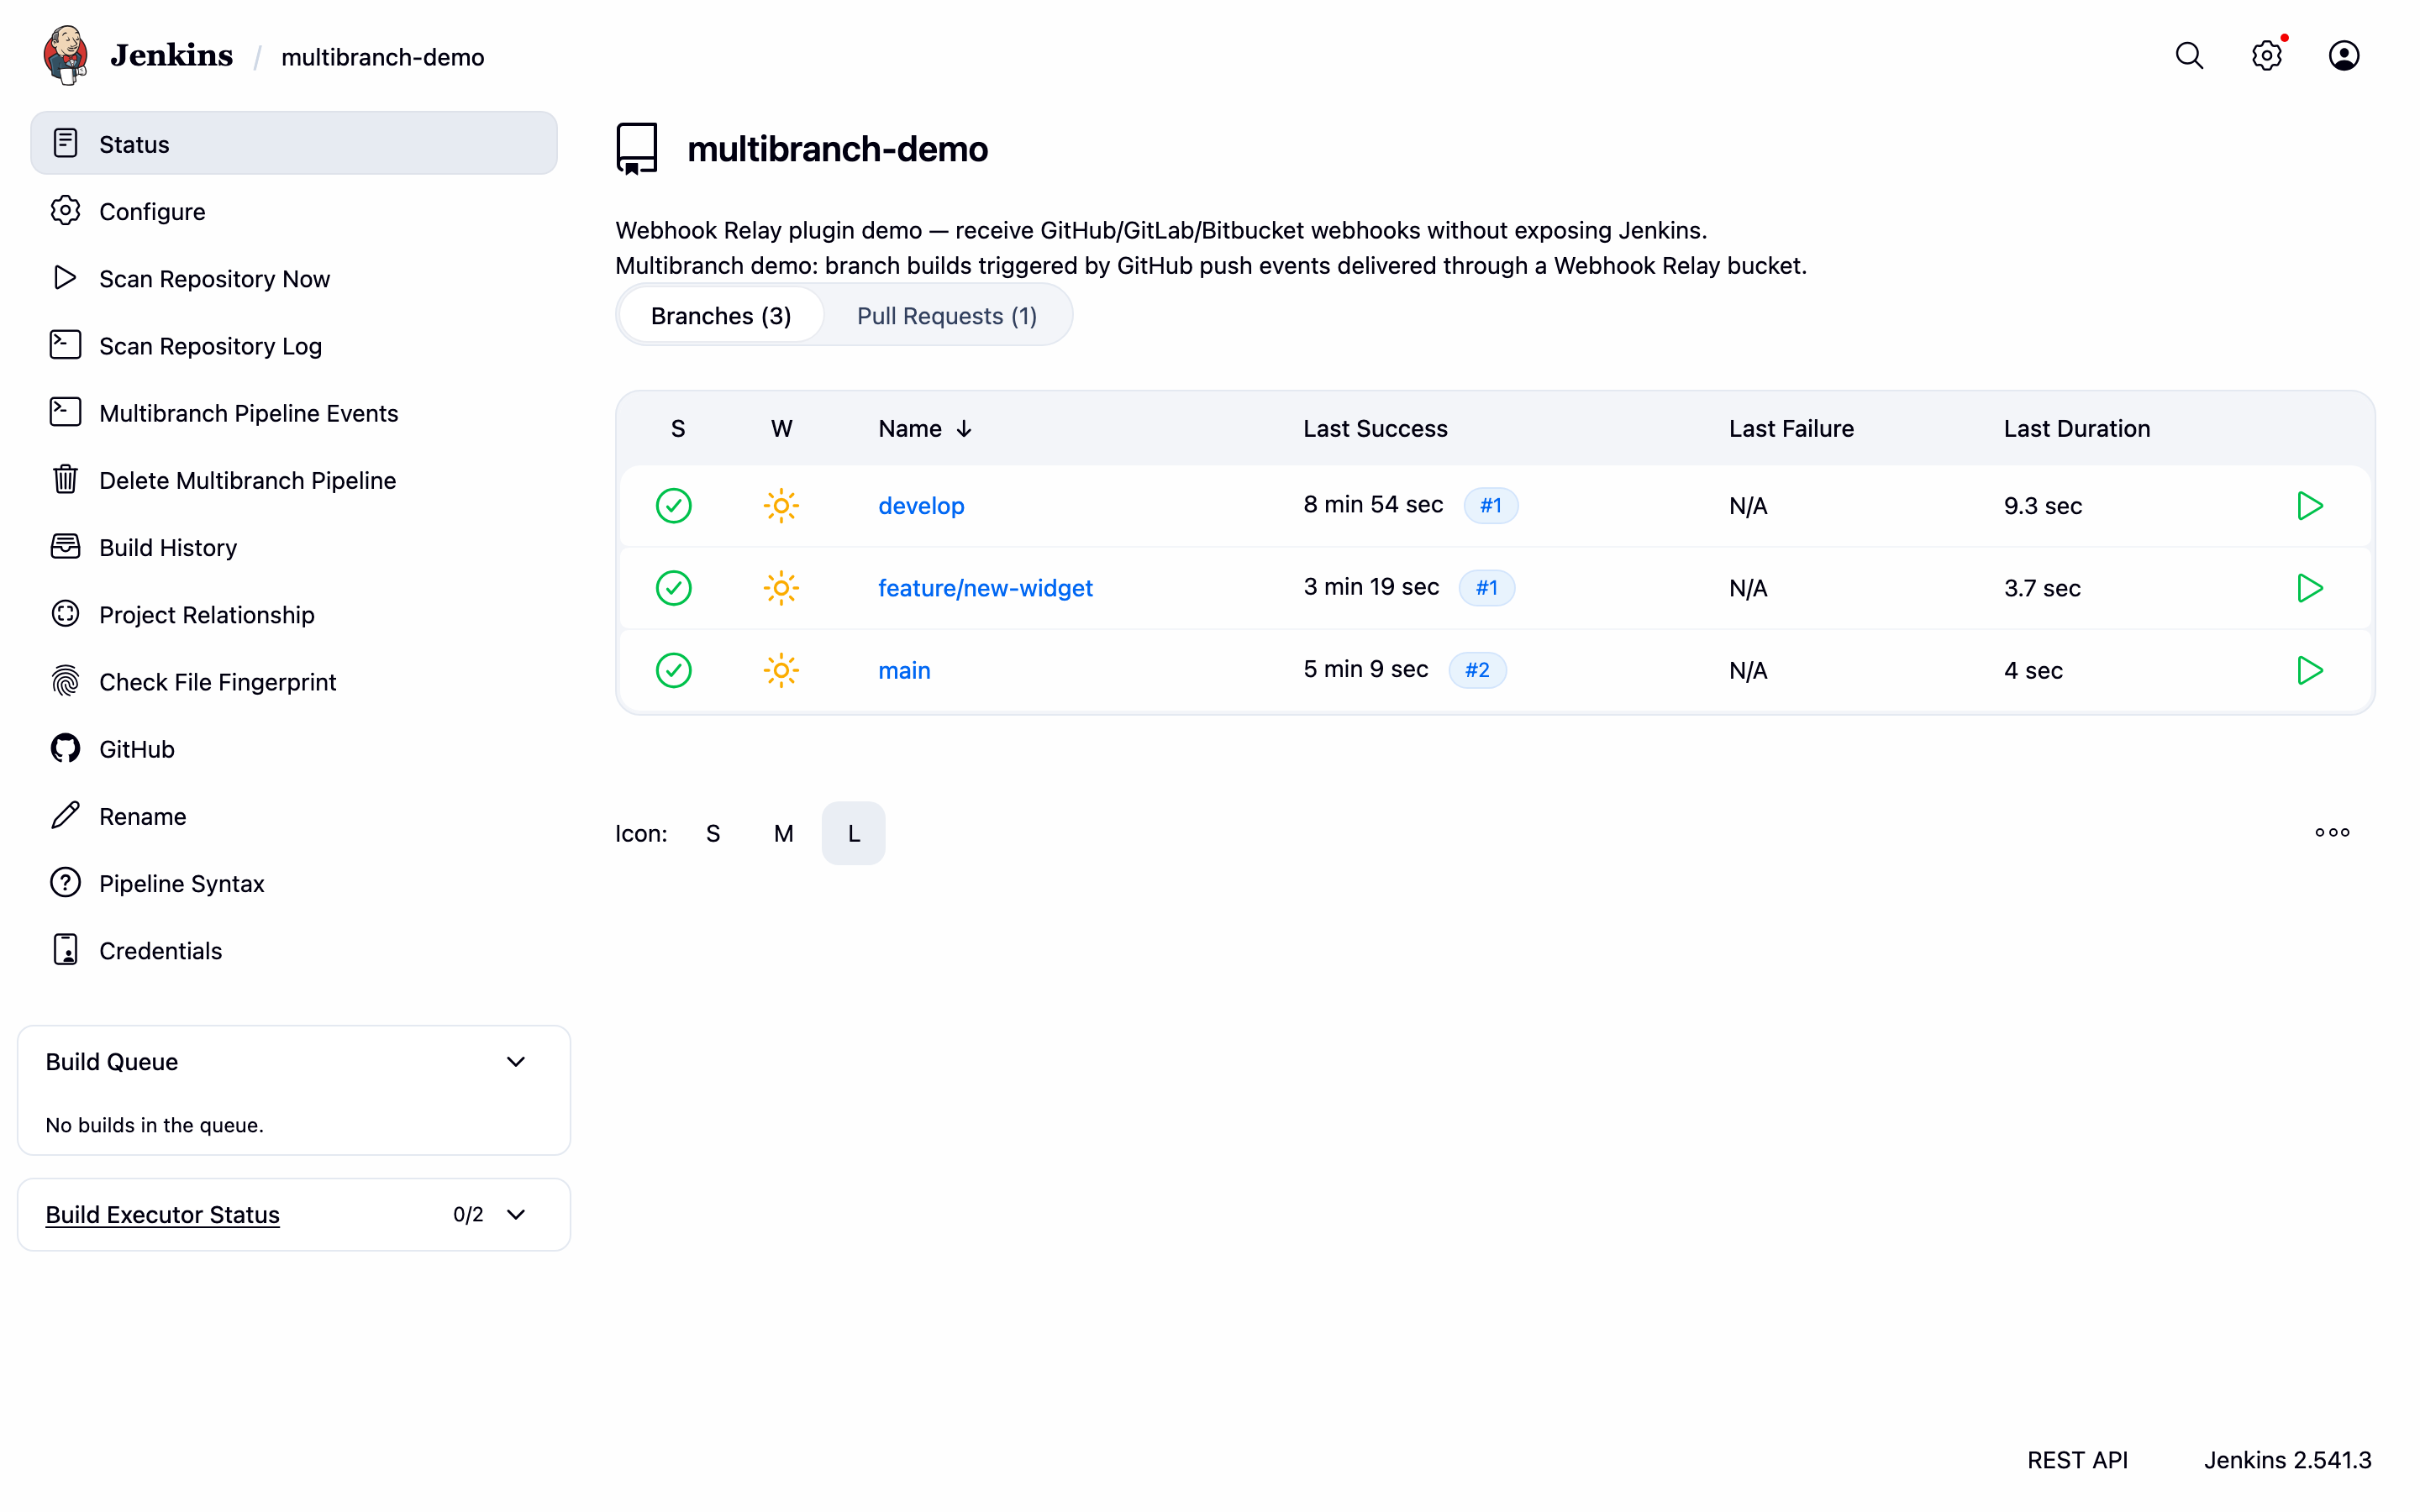Expand Build Executor Status chevron

(x=516, y=1214)
